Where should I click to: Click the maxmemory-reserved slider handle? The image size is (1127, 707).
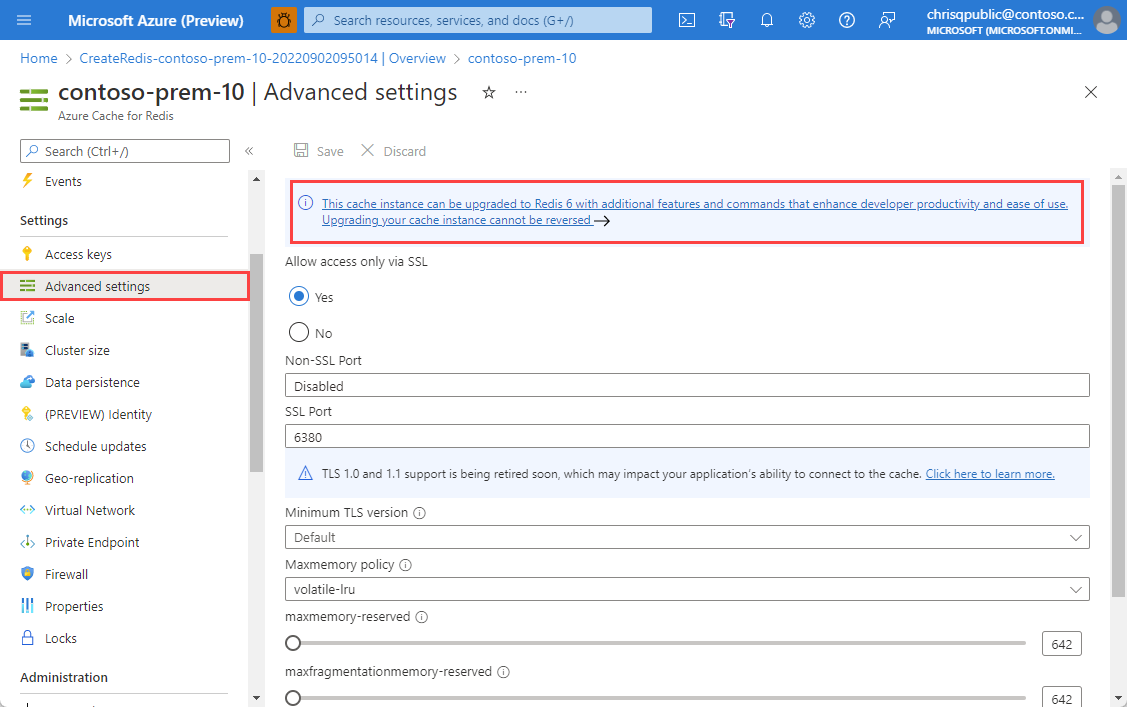click(293, 643)
